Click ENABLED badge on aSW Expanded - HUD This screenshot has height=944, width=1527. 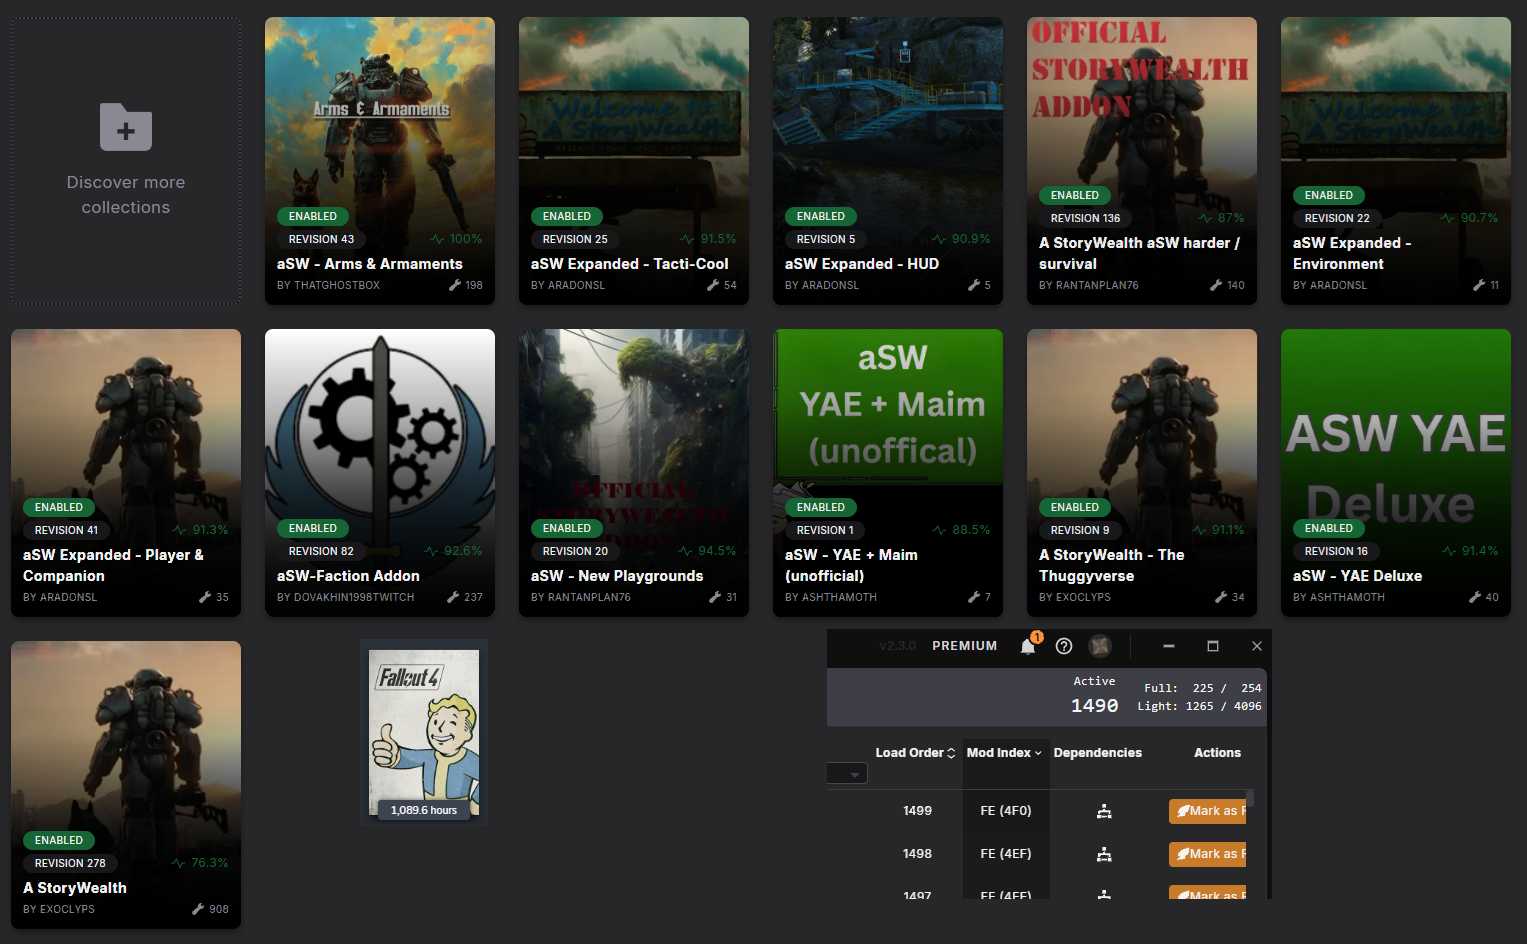coord(821,216)
